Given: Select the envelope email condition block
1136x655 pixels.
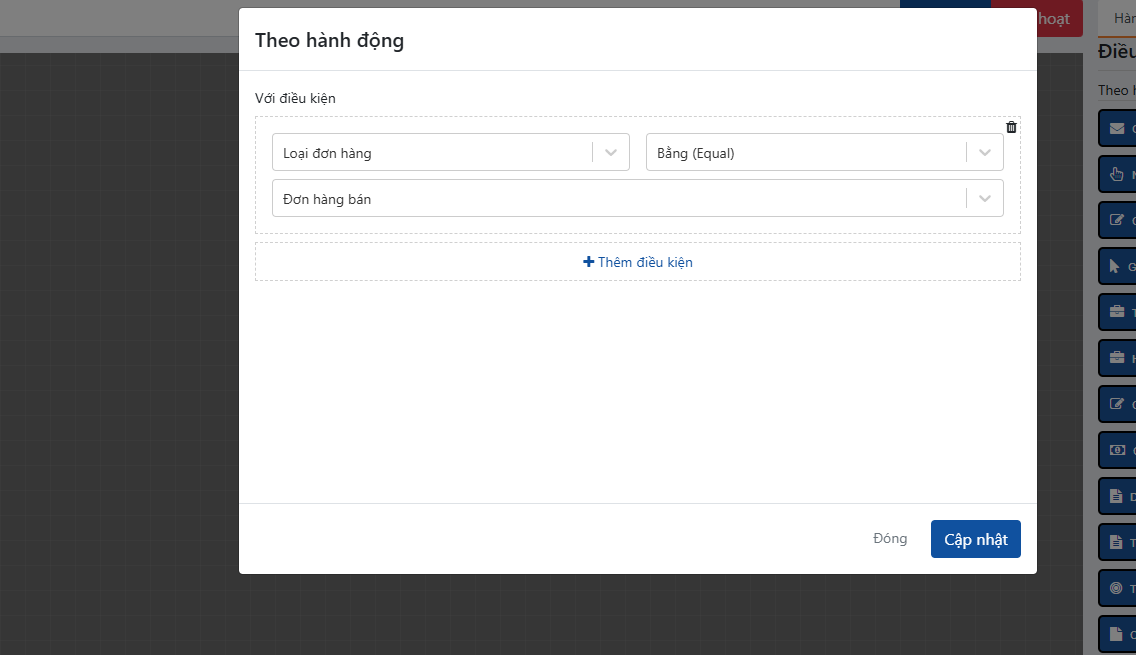Looking at the screenshot, I should coord(1117,129).
